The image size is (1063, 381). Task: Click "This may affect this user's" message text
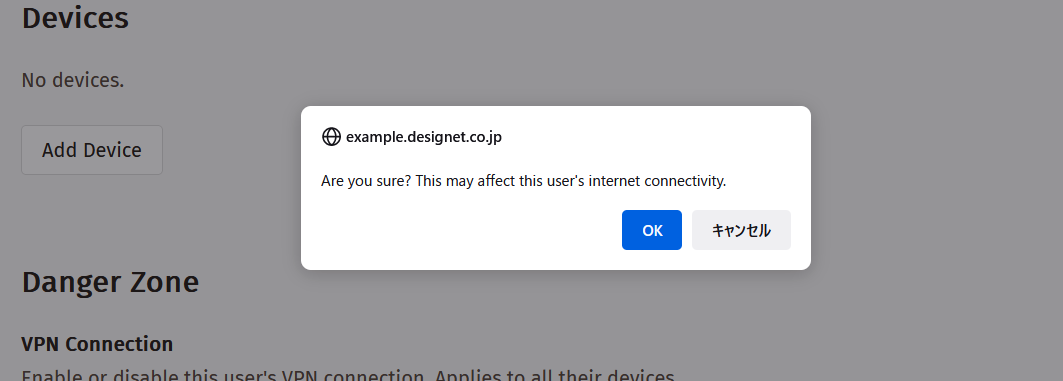[500, 181]
